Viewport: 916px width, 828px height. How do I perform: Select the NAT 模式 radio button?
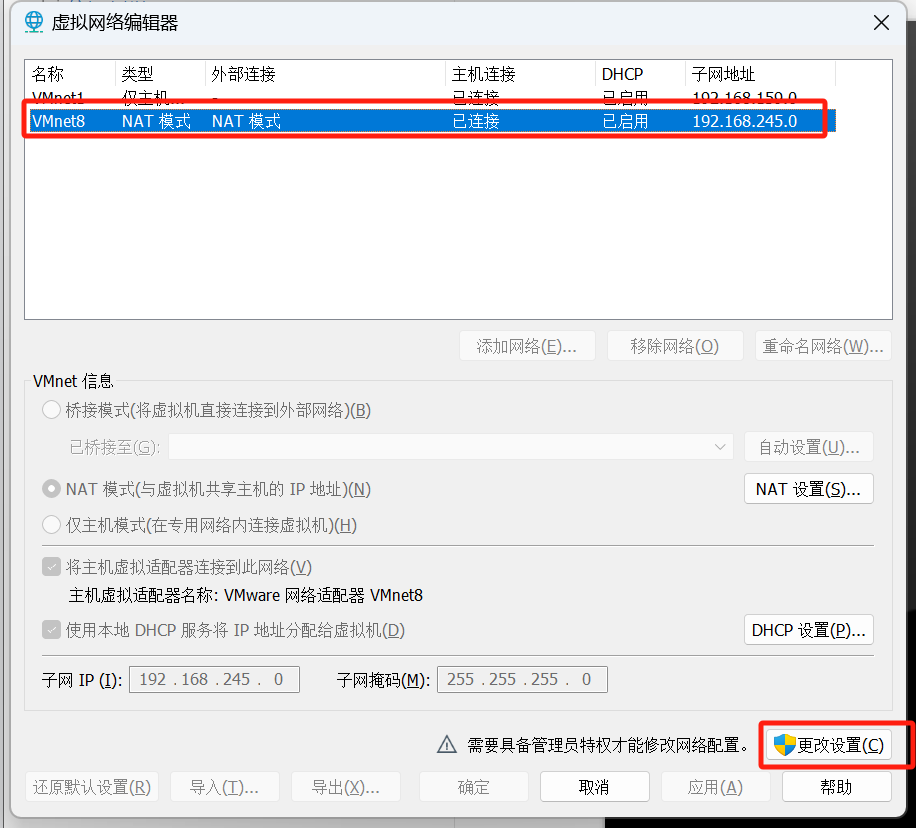coord(51,489)
